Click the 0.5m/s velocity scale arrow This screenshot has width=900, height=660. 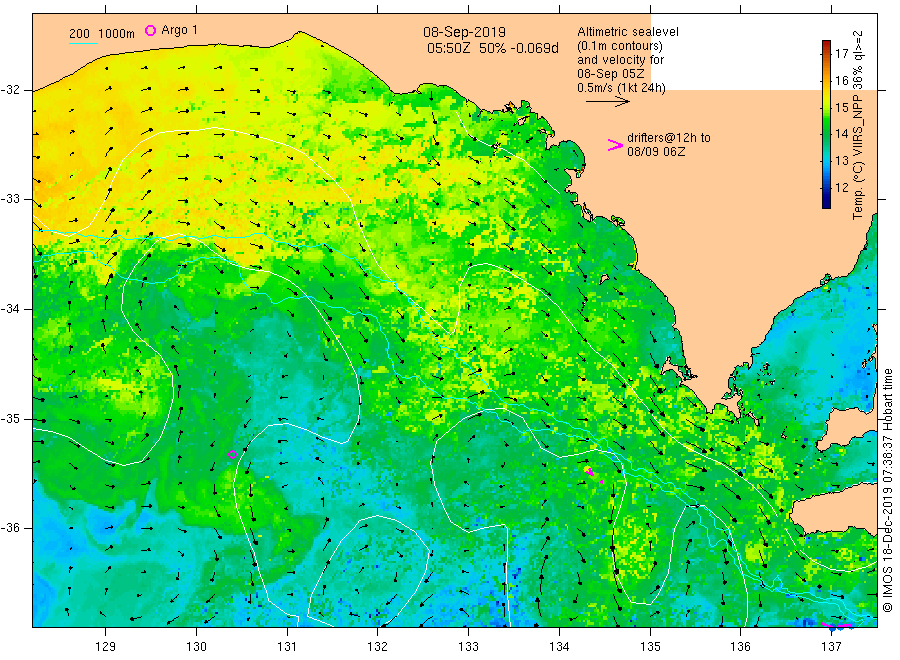[607, 102]
